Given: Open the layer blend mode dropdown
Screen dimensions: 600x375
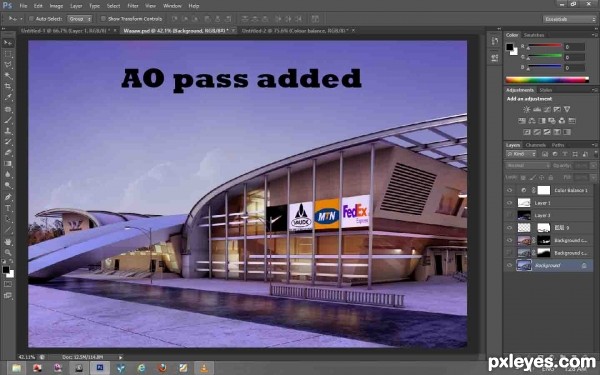Looking at the screenshot, I should (x=528, y=166).
